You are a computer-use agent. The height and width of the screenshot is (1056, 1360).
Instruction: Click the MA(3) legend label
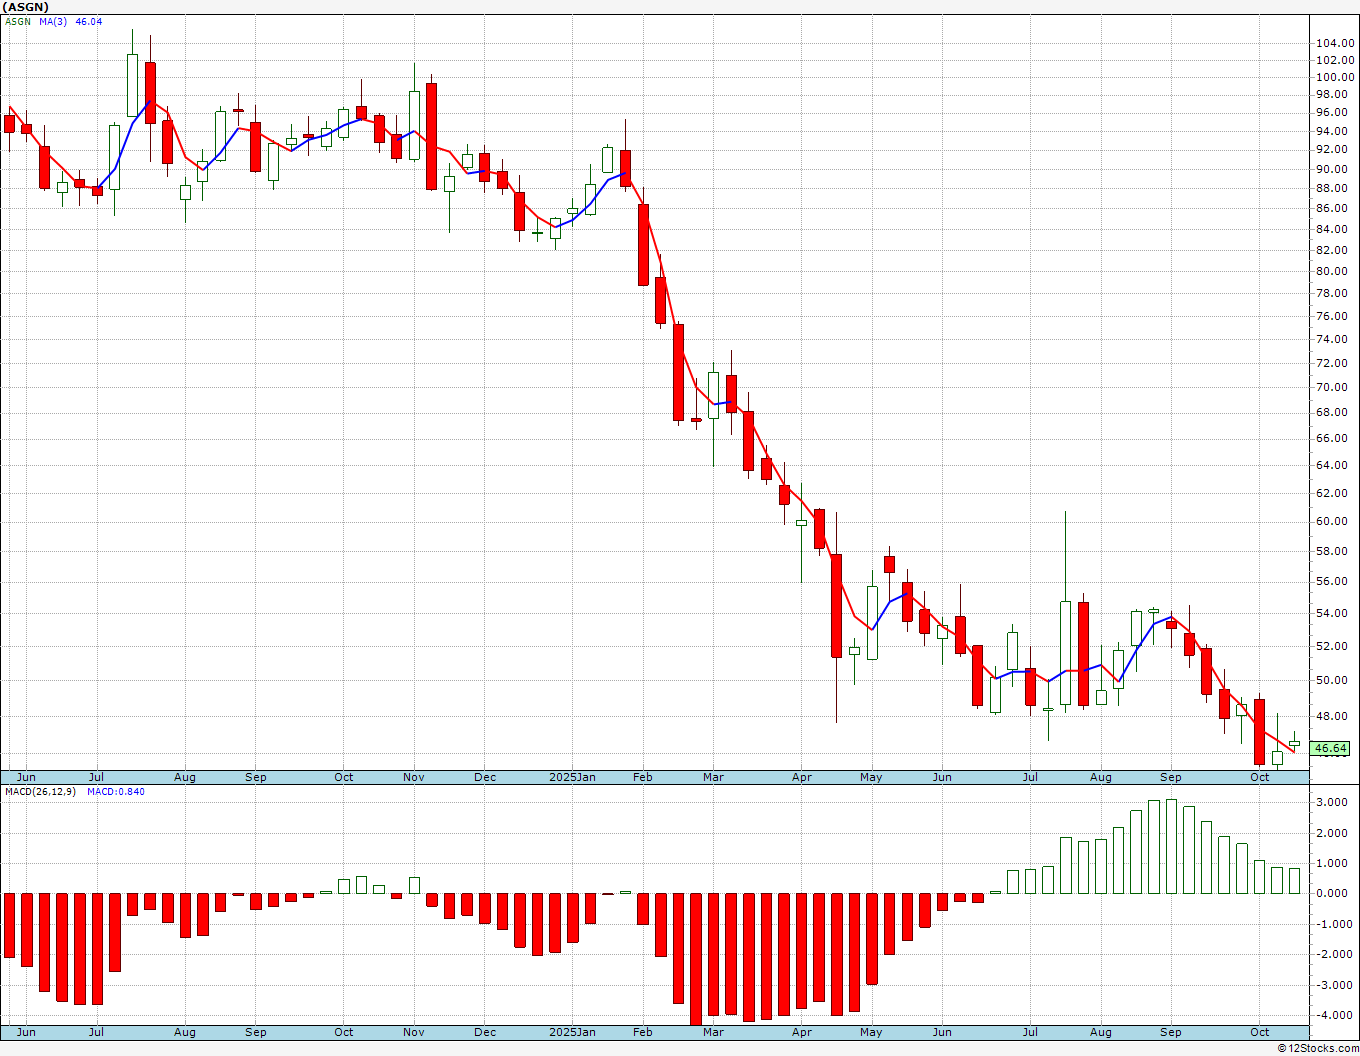pyautogui.click(x=53, y=22)
